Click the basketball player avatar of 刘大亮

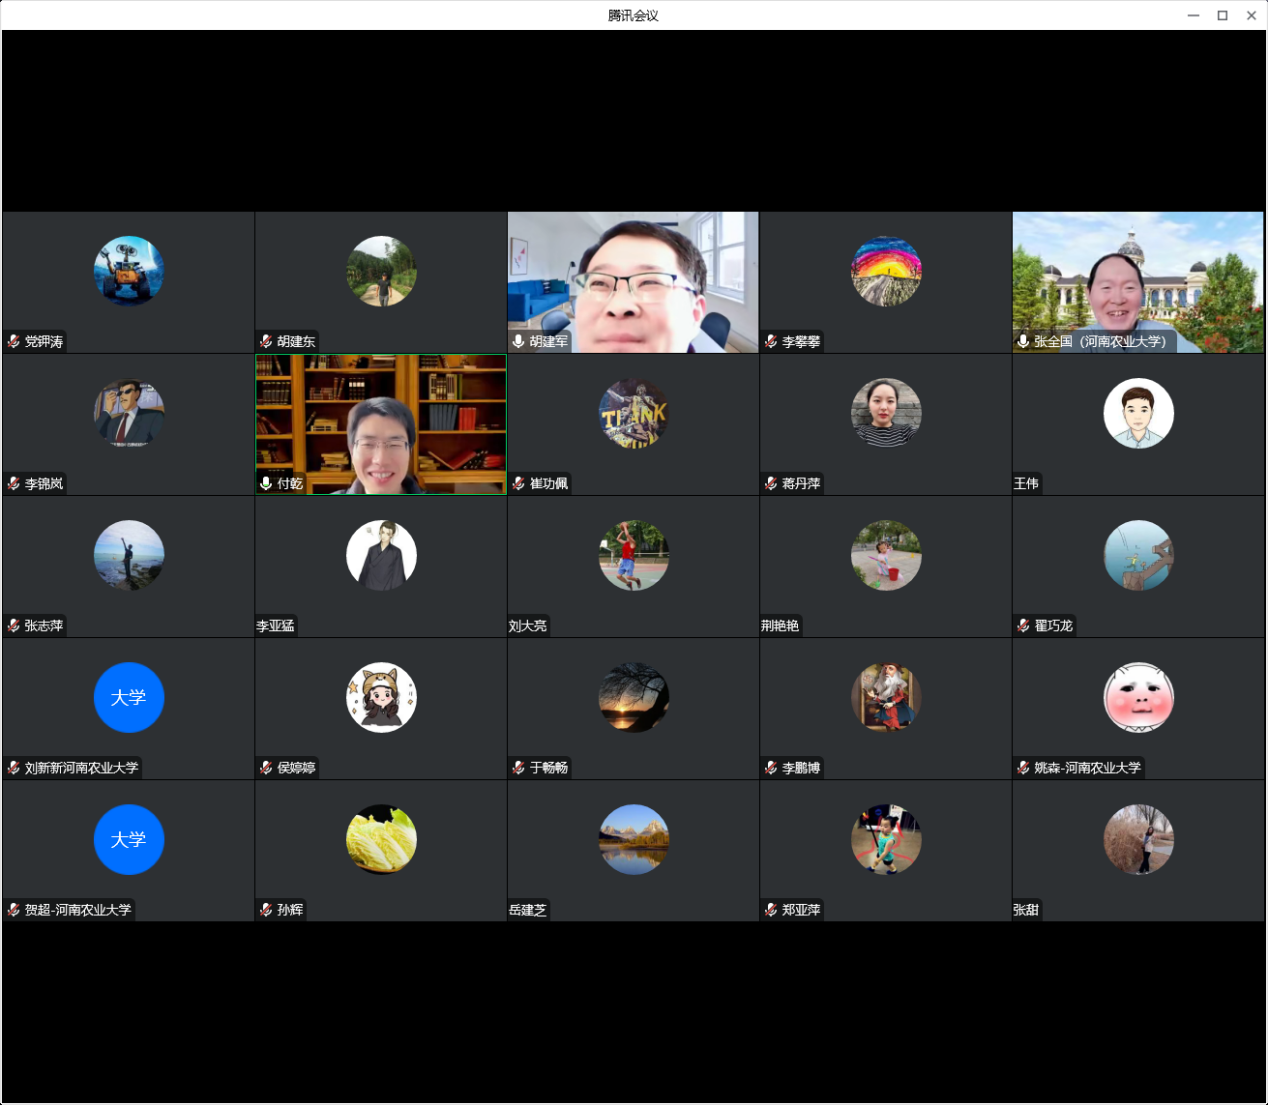633,555
